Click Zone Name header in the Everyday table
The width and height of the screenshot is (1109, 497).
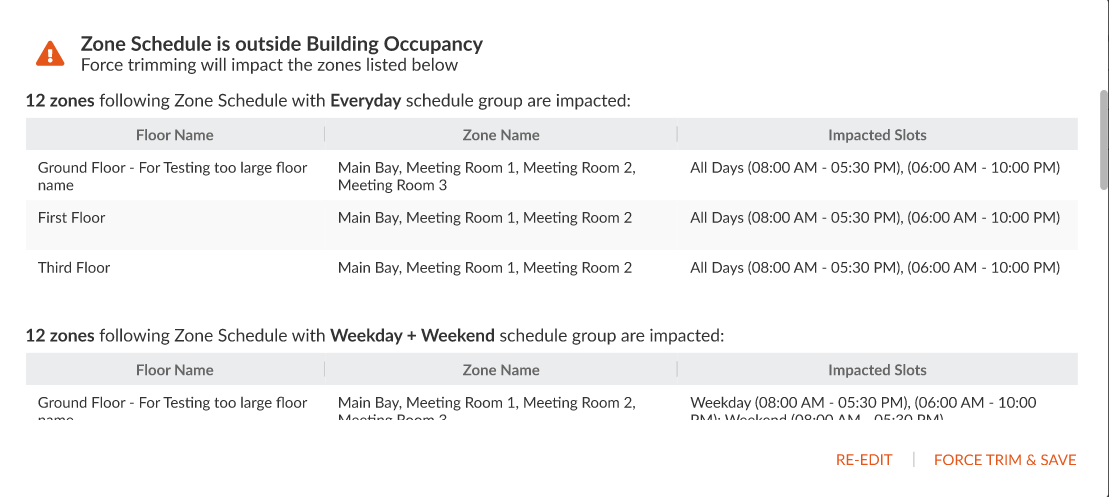click(x=501, y=134)
